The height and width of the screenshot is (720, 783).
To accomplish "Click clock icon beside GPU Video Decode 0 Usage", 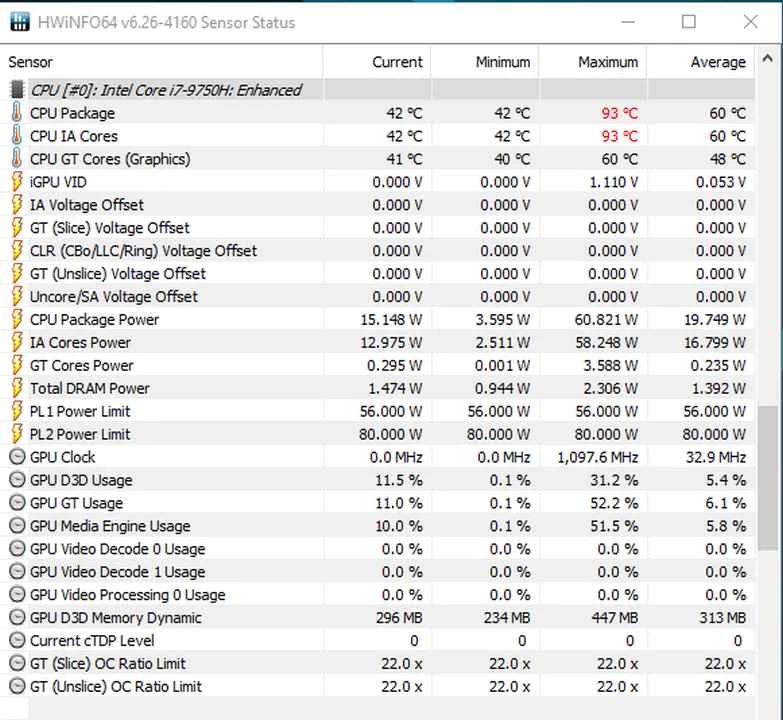I will click(x=17, y=549).
